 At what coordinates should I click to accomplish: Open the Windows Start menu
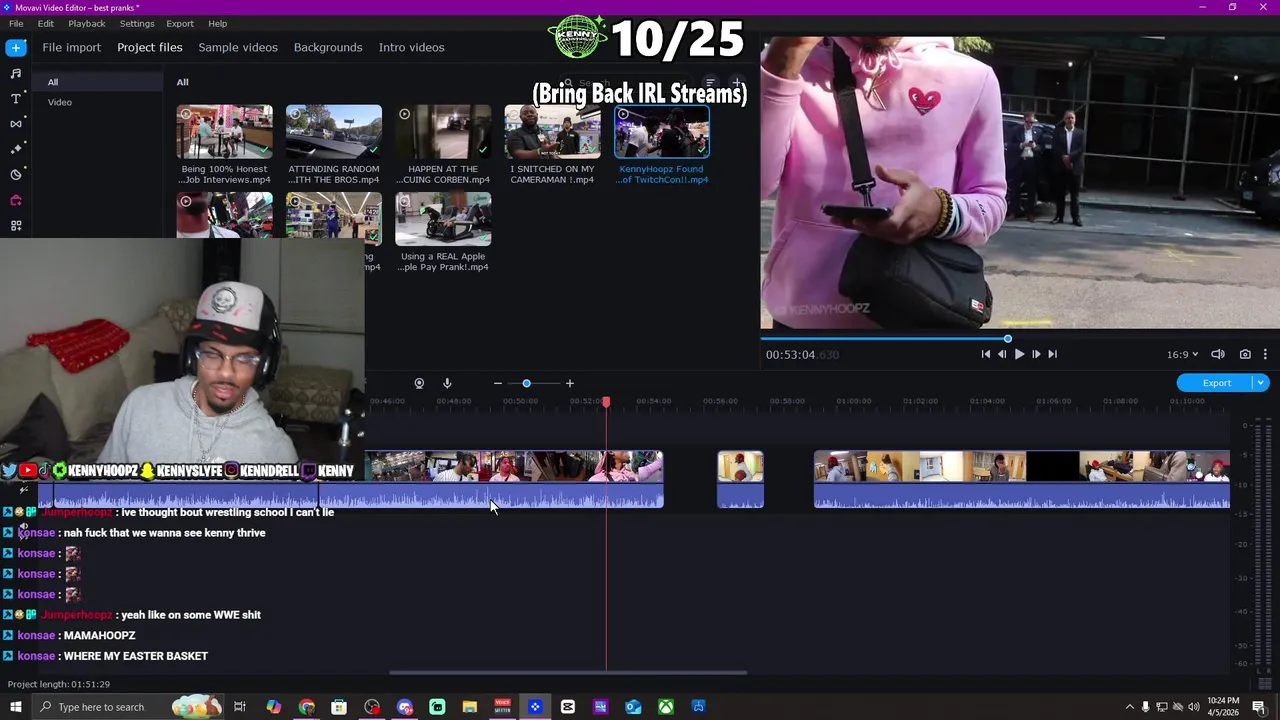coord(16,707)
